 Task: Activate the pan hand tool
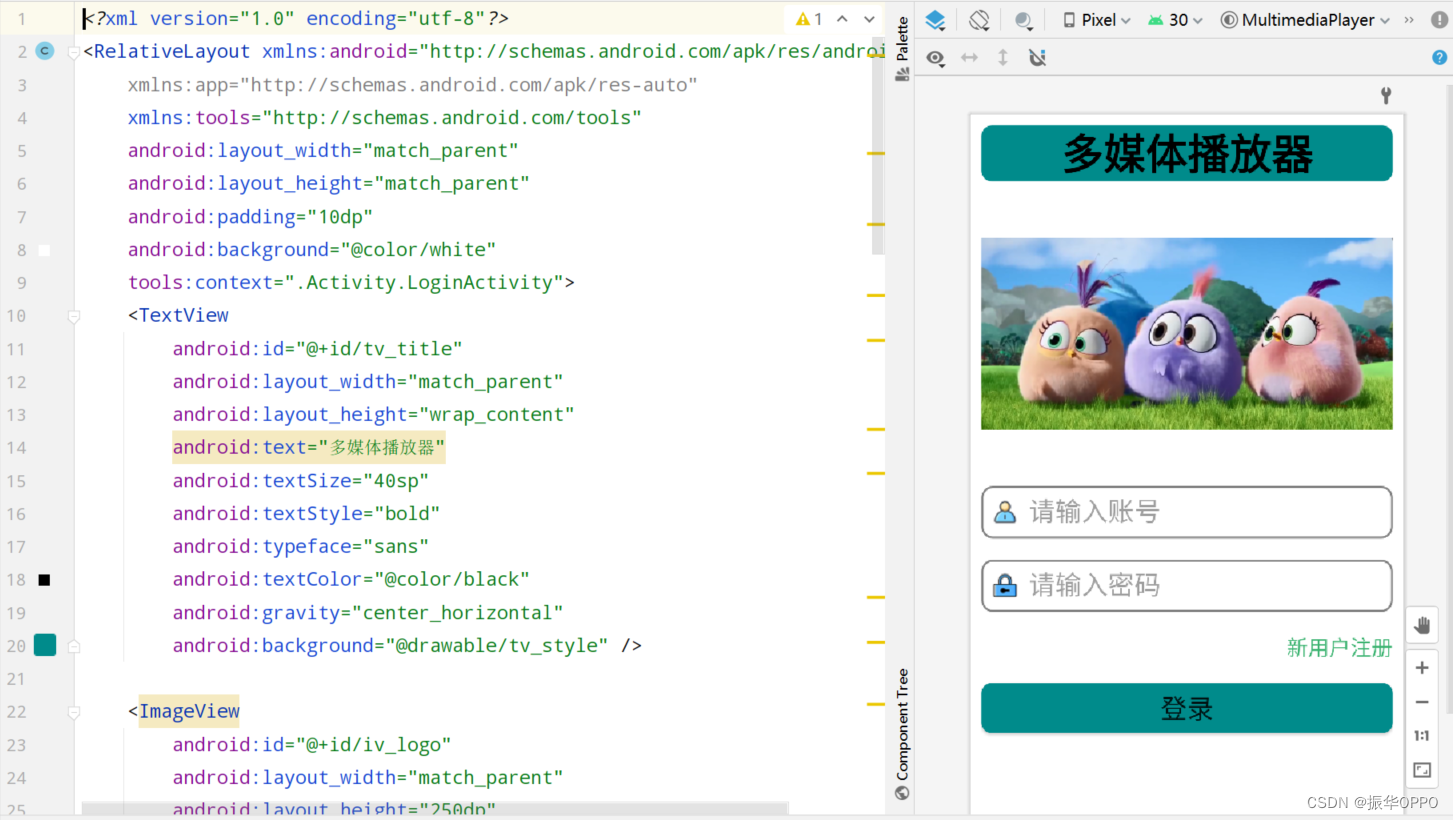point(1422,626)
